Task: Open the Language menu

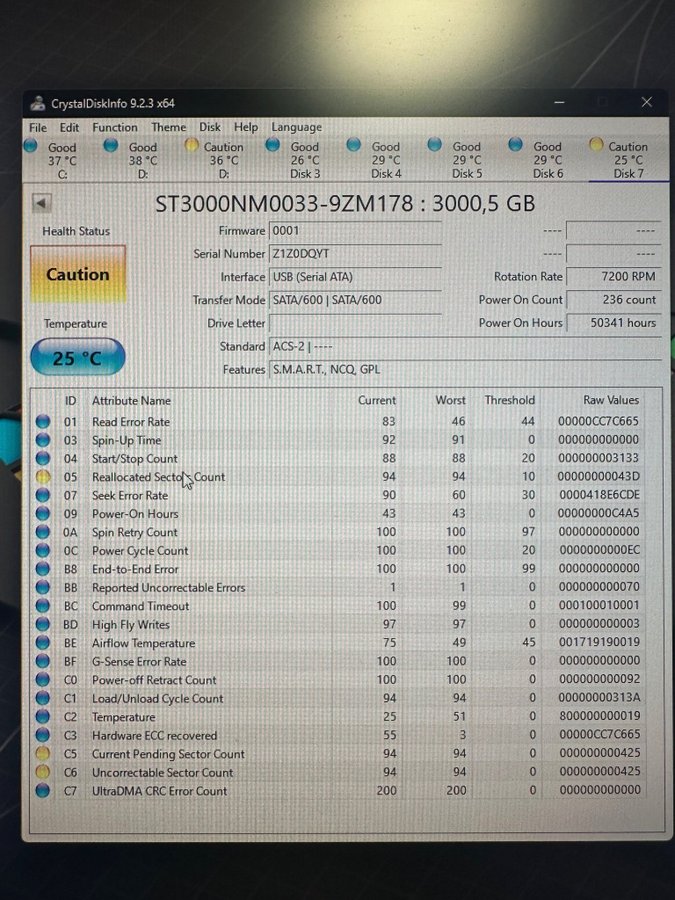Action: coord(296,128)
